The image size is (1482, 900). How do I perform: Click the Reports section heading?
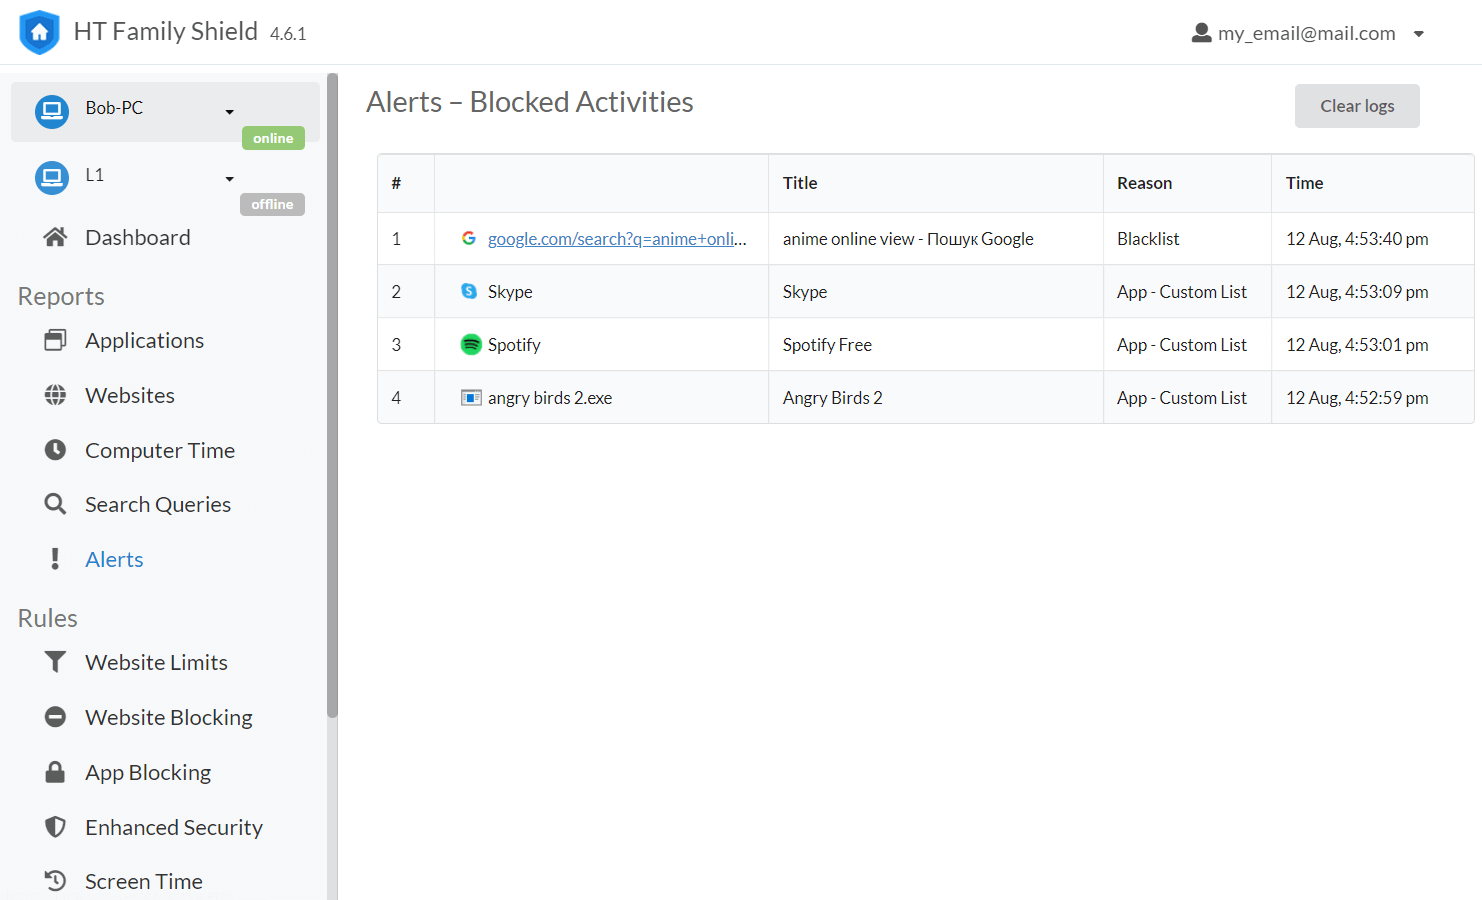[61, 296]
